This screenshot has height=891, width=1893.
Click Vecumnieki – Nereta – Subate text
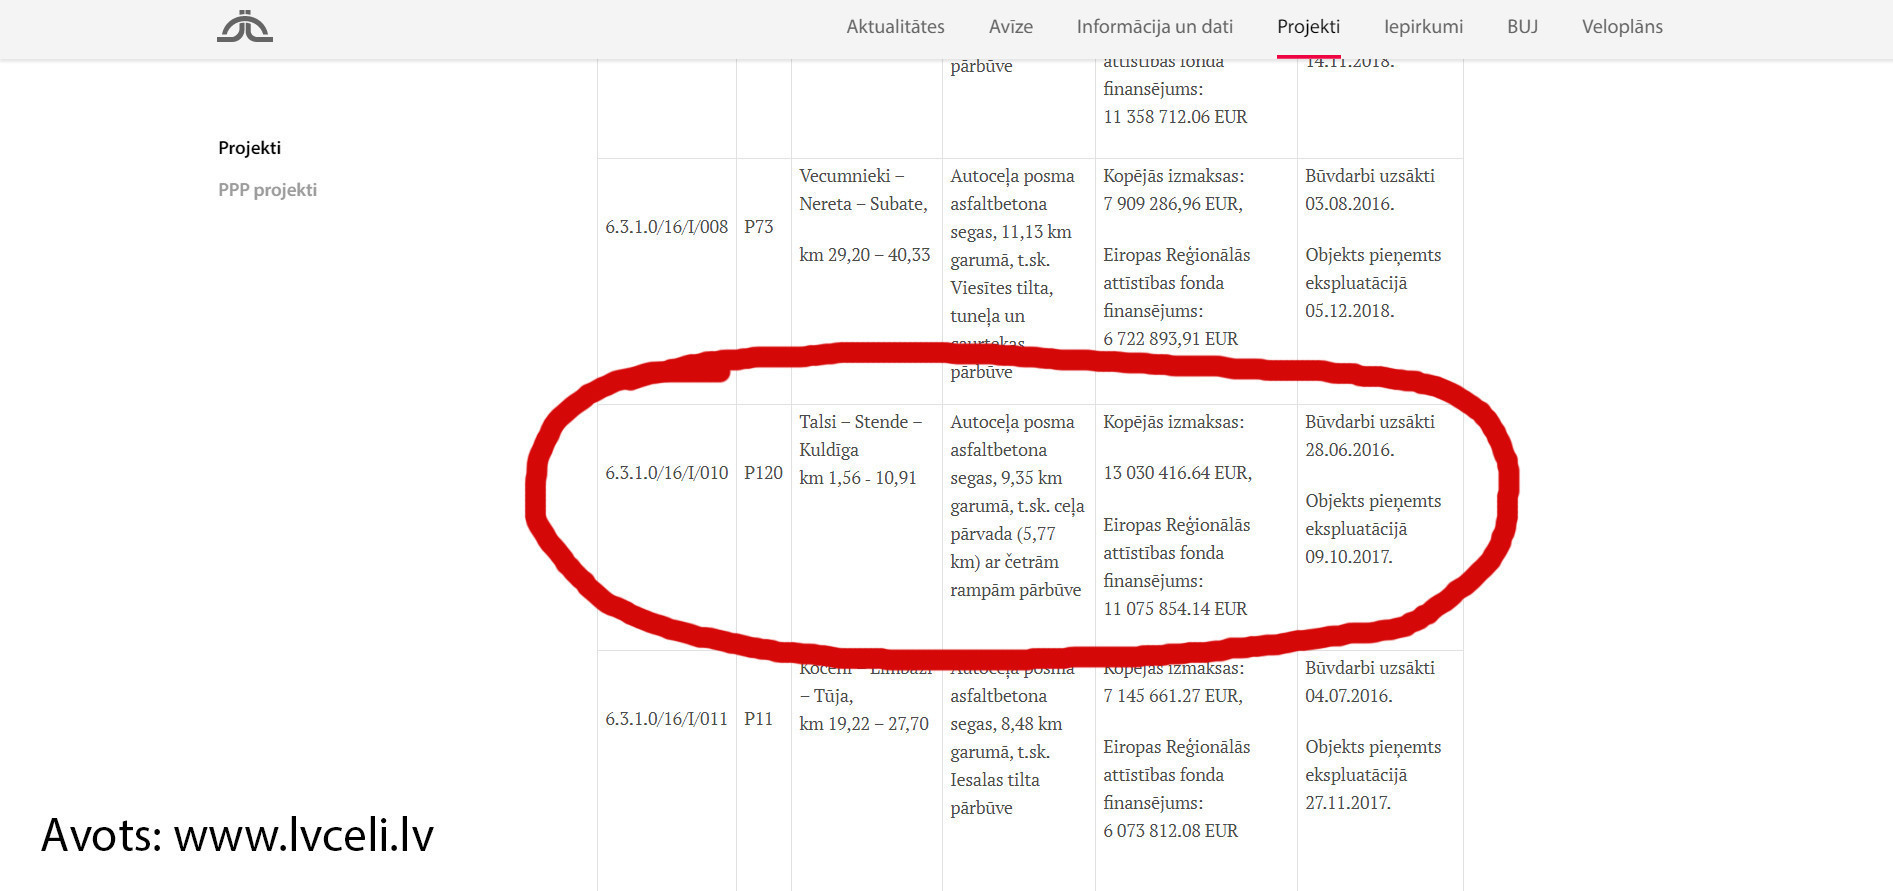point(863,190)
